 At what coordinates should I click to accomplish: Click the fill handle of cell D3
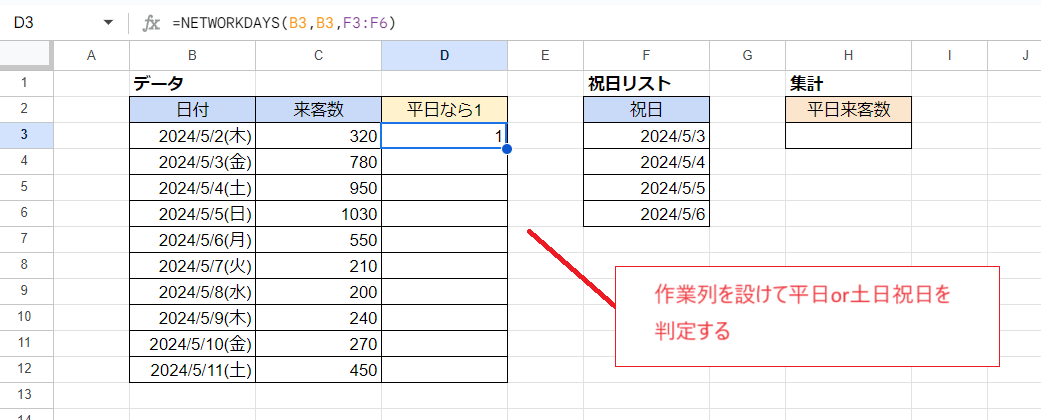[x=507, y=149]
